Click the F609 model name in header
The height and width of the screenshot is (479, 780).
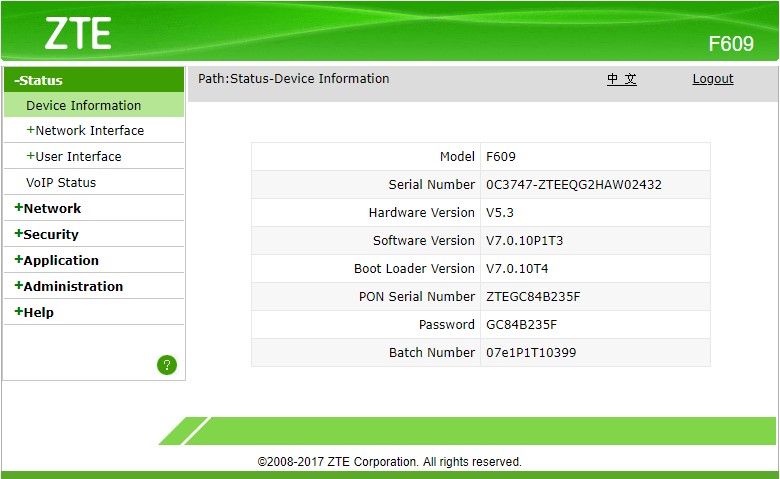(x=731, y=44)
